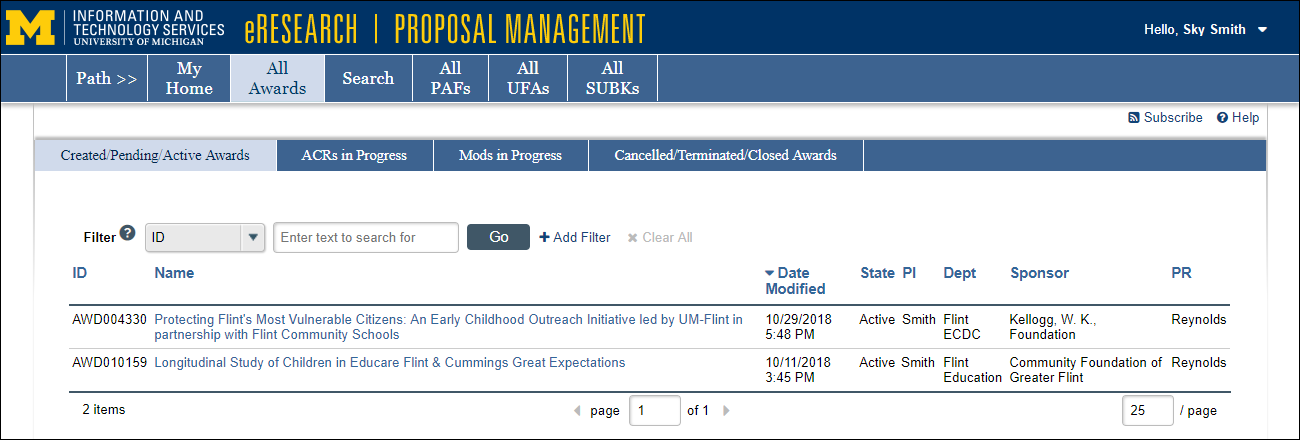Screen dimensions: 1300x440
Task: Sort by the Date Modified column arrow
Action: click(x=769, y=272)
